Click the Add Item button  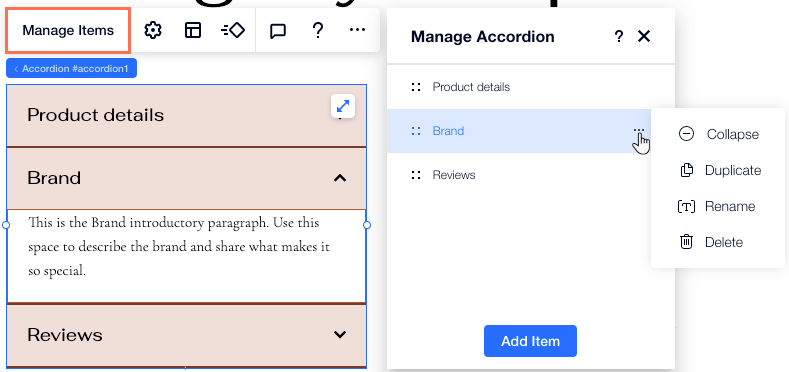(x=530, y=341)
